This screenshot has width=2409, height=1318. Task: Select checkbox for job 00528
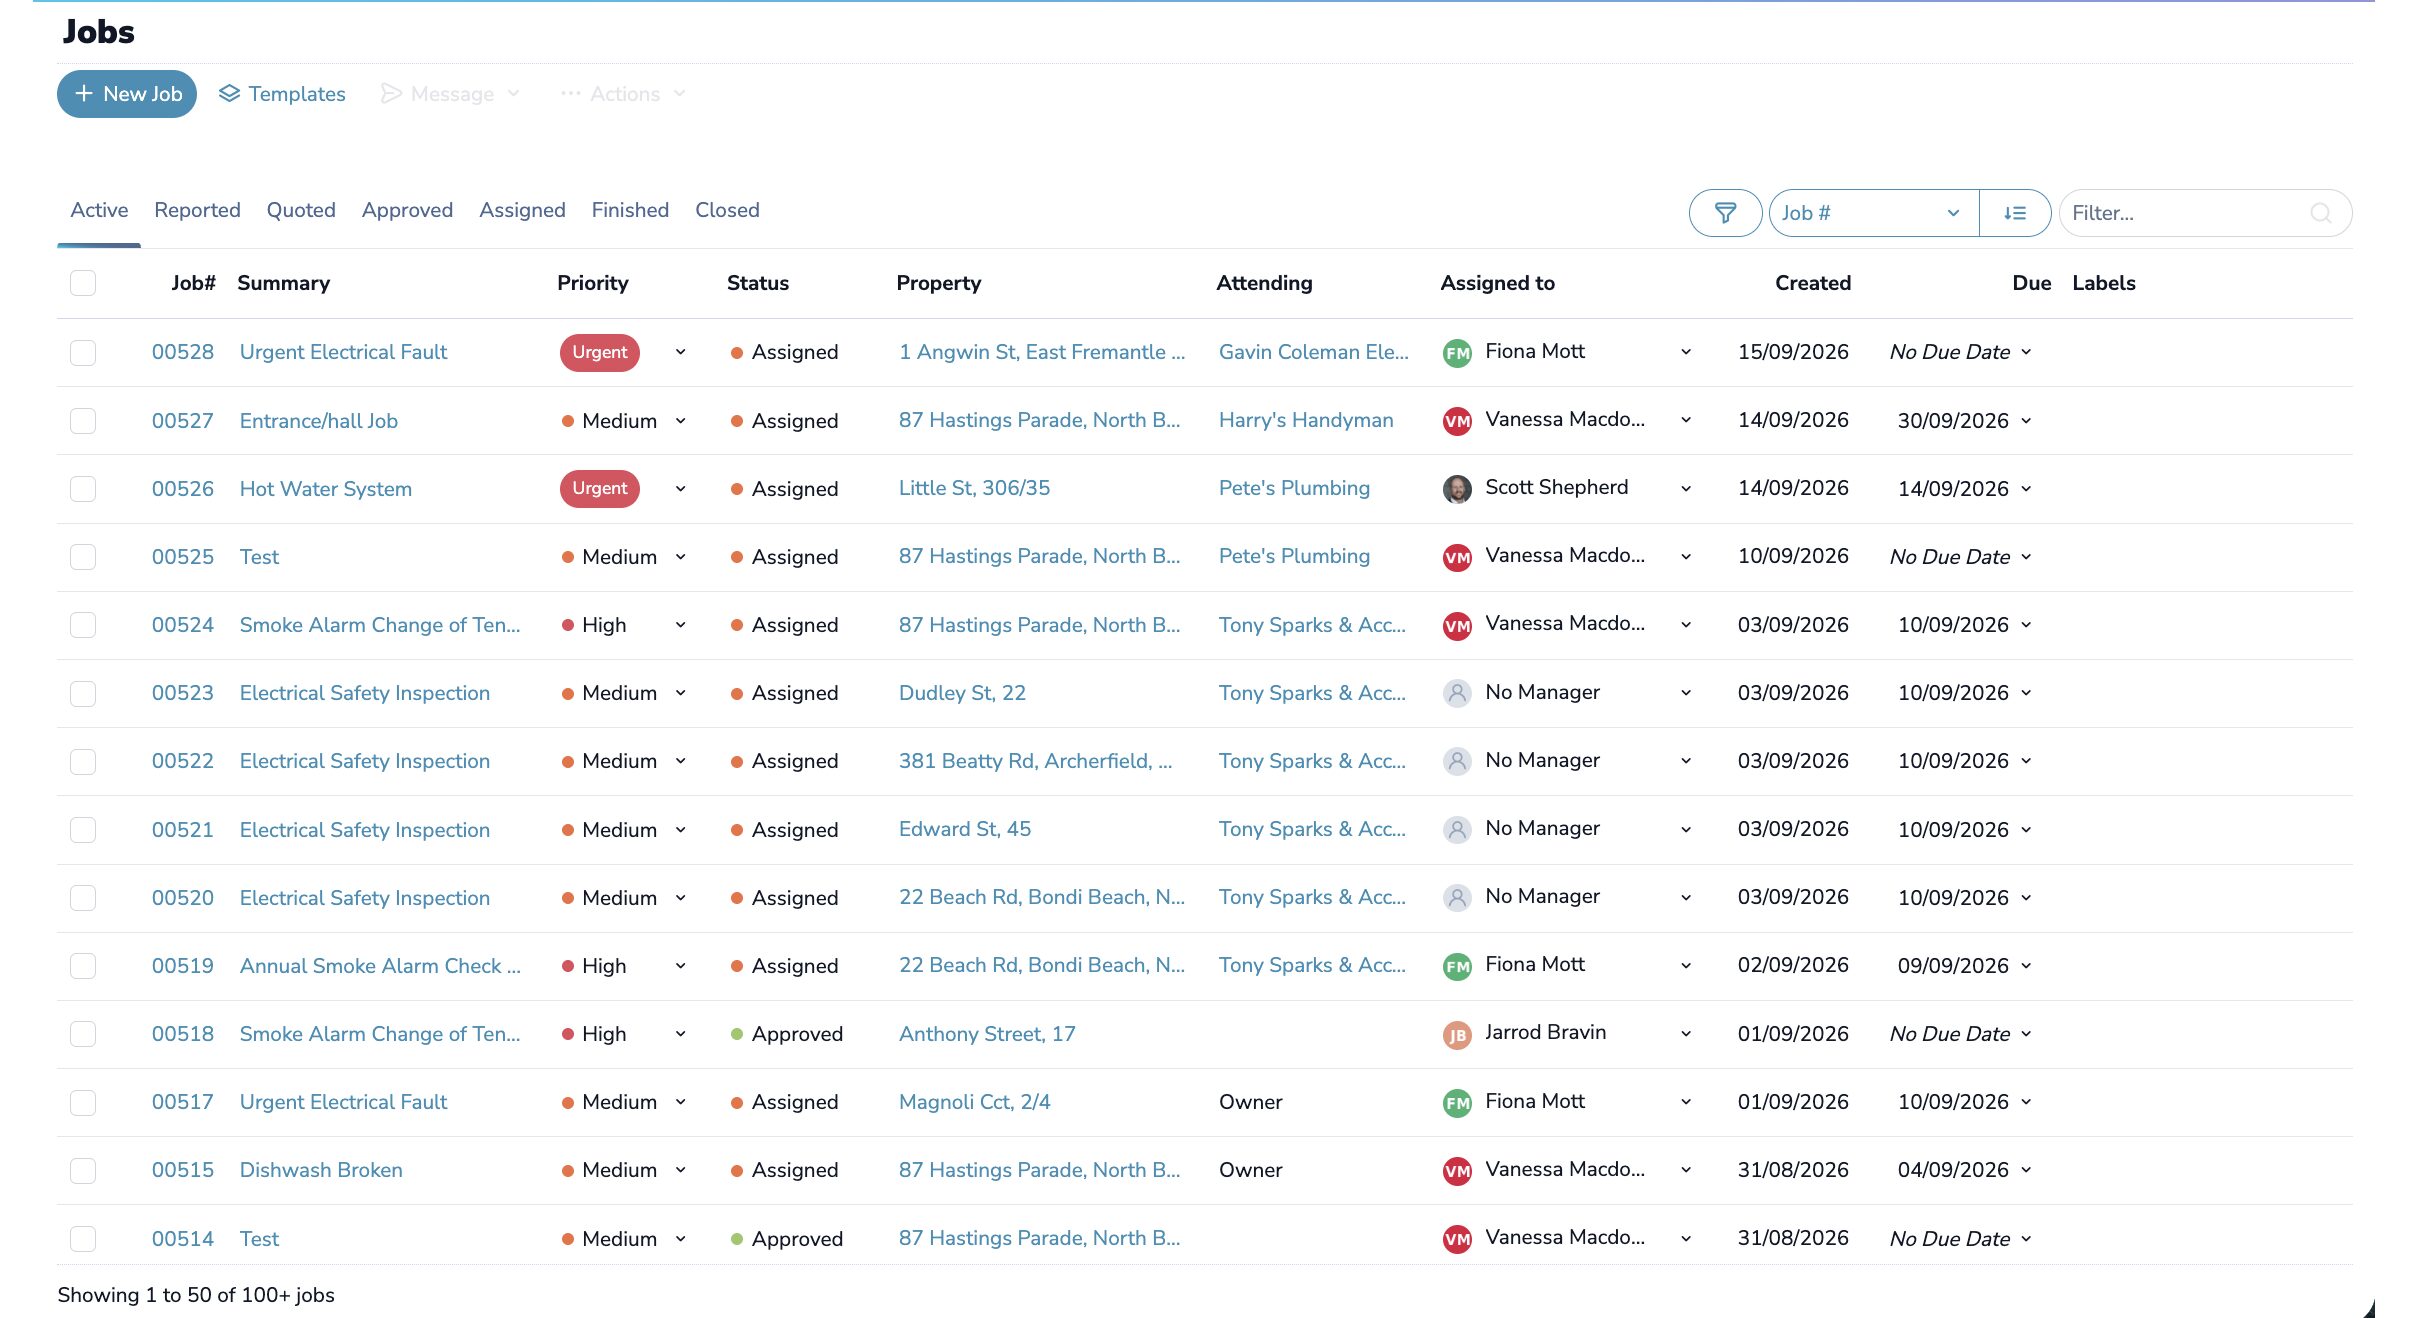[x=83, y=353]
